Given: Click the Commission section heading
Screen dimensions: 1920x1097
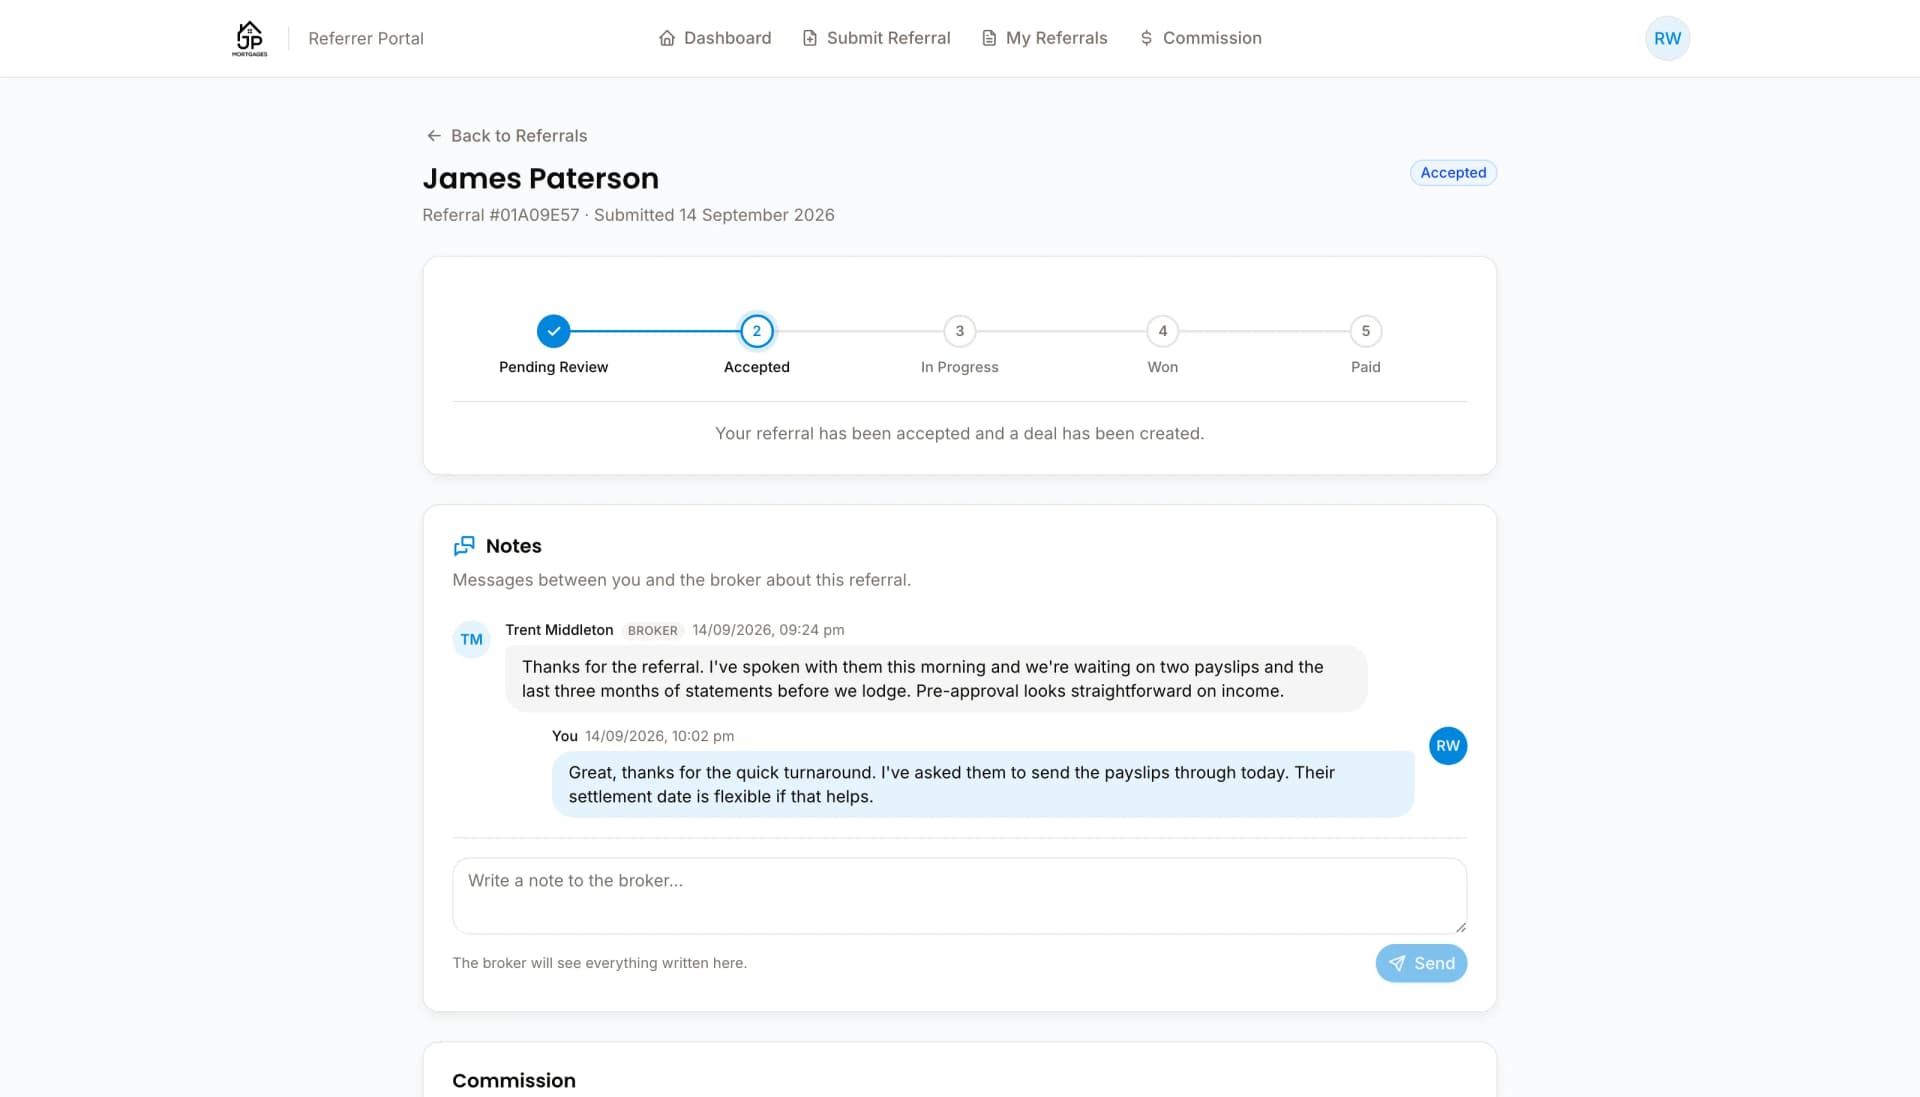Looking at the screenshot, I should coord(513,1081).
